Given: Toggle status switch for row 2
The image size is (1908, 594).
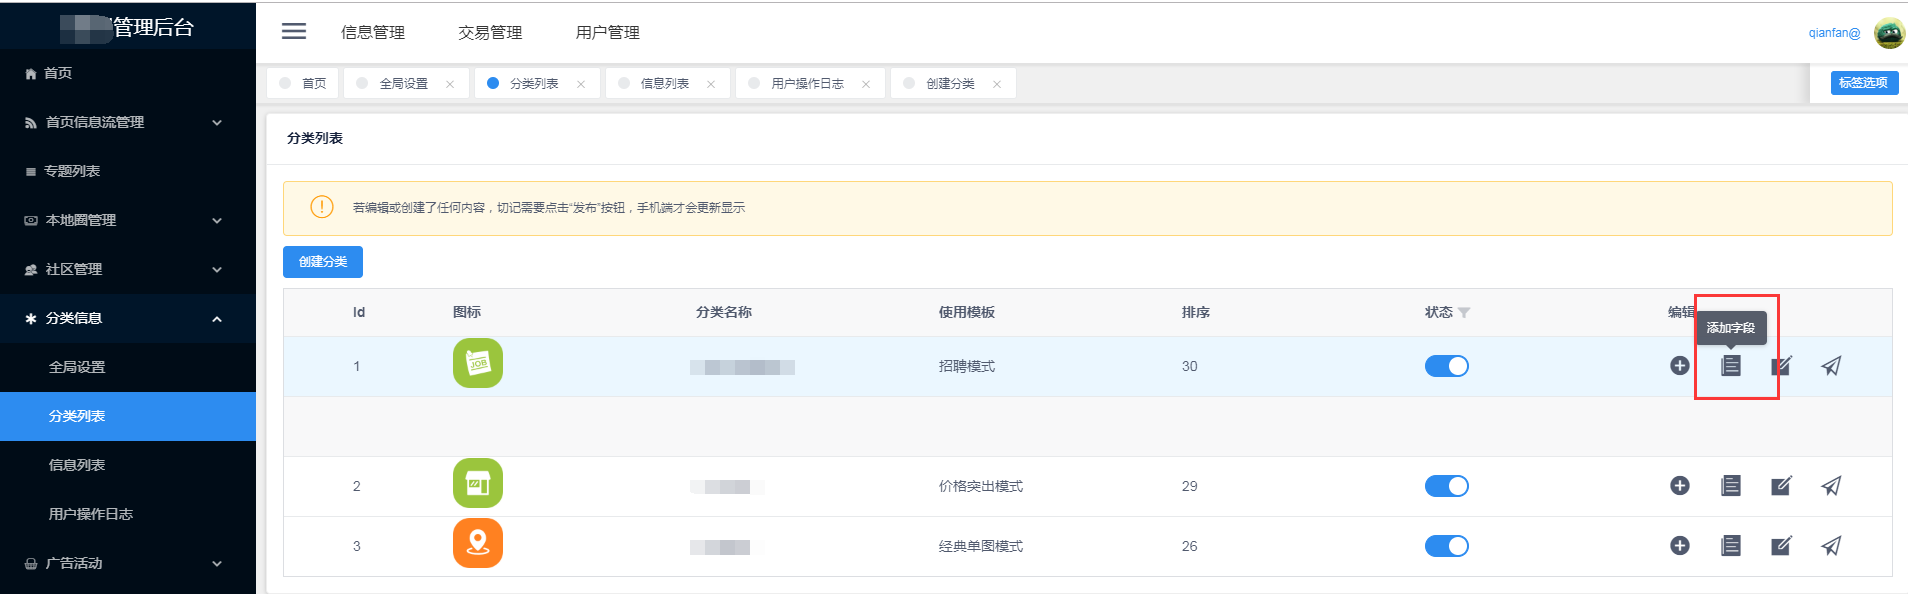Looking at the screenshot, I should click(x=1447, y=486).
